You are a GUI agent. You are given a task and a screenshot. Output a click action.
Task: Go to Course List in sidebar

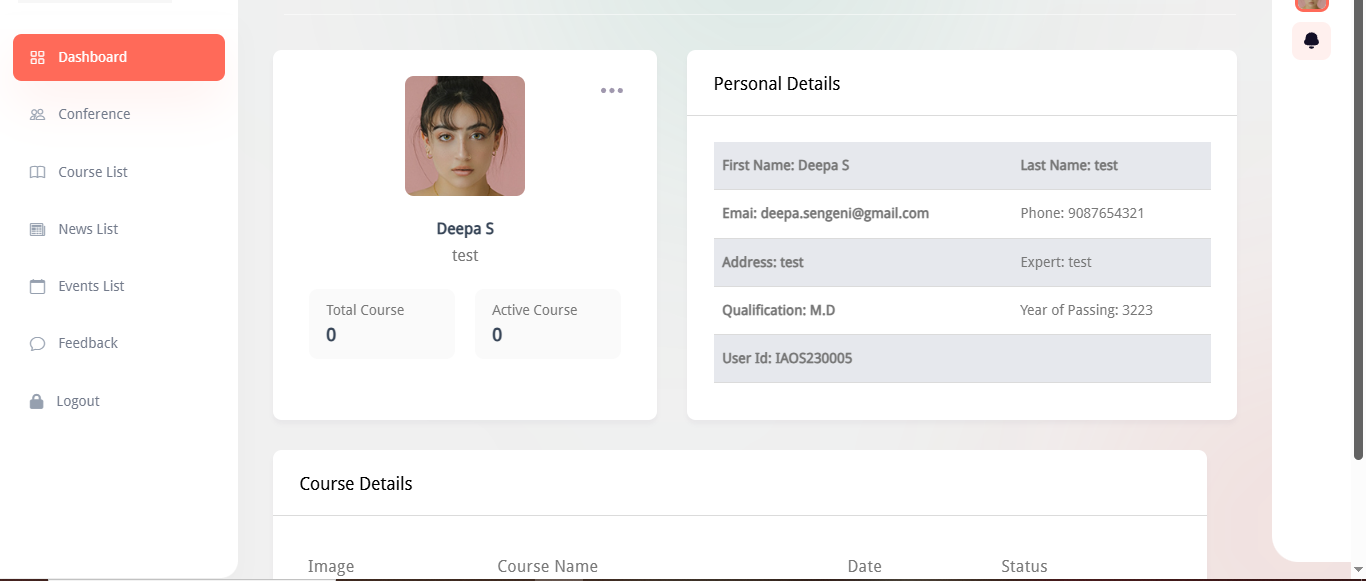tap(93, 172)
